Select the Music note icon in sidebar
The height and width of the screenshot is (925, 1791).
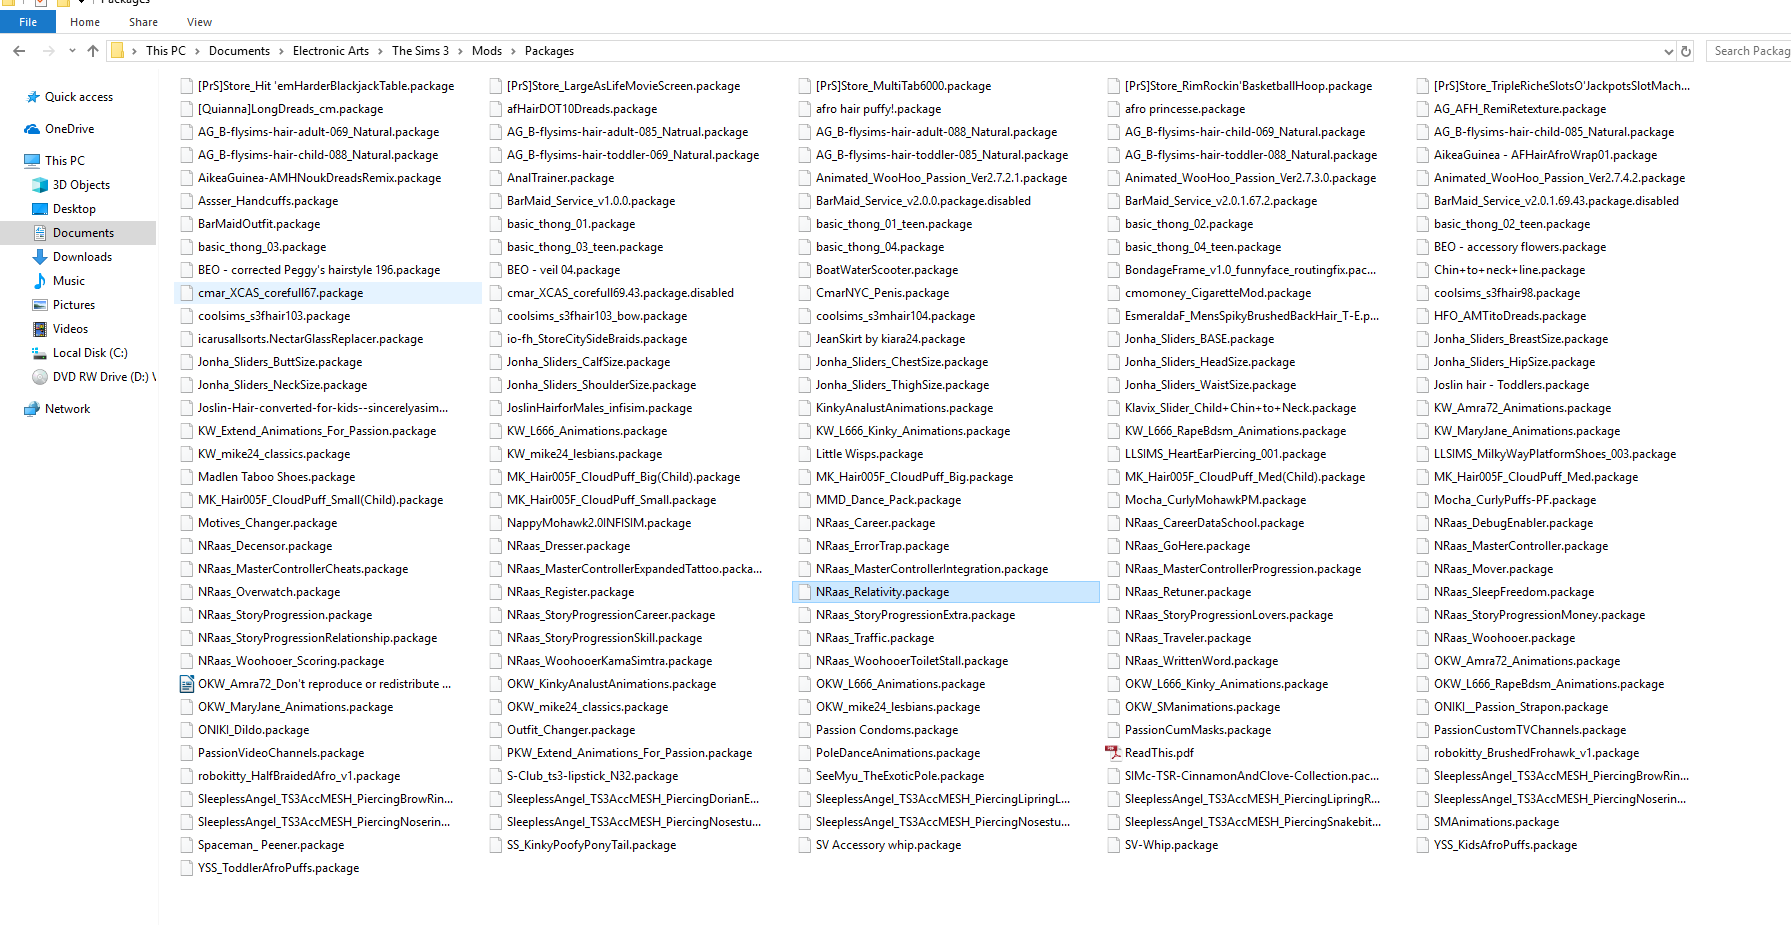pyautogui.click(x=40, y=281)
